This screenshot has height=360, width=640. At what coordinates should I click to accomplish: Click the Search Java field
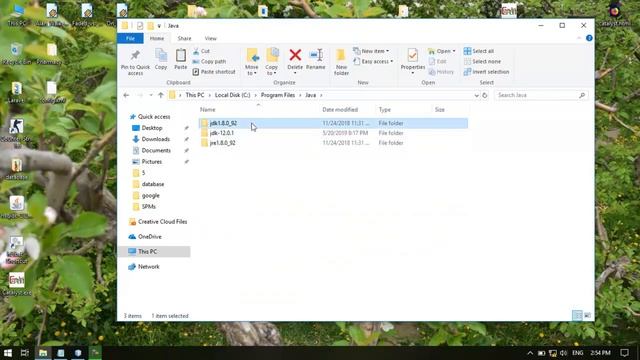click(541, 95)
